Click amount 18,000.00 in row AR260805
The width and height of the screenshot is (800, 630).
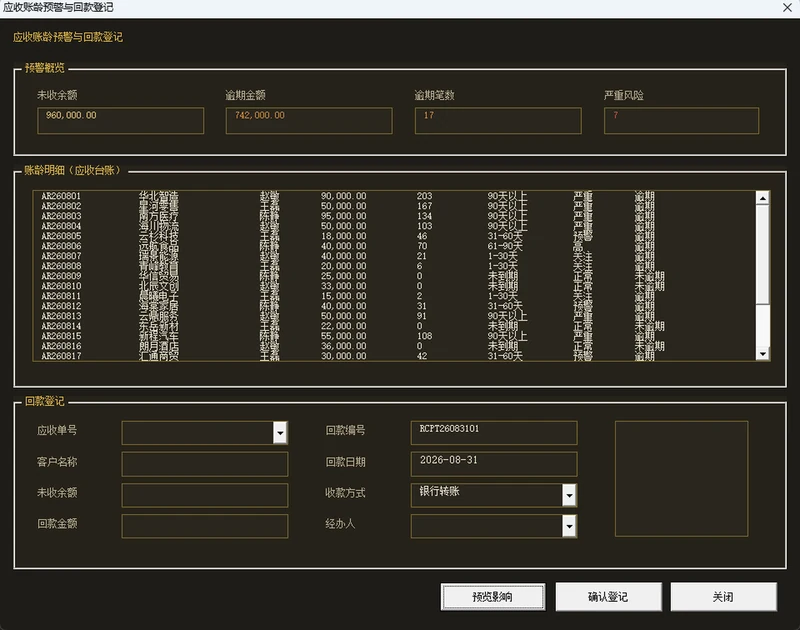click(343, 236)
